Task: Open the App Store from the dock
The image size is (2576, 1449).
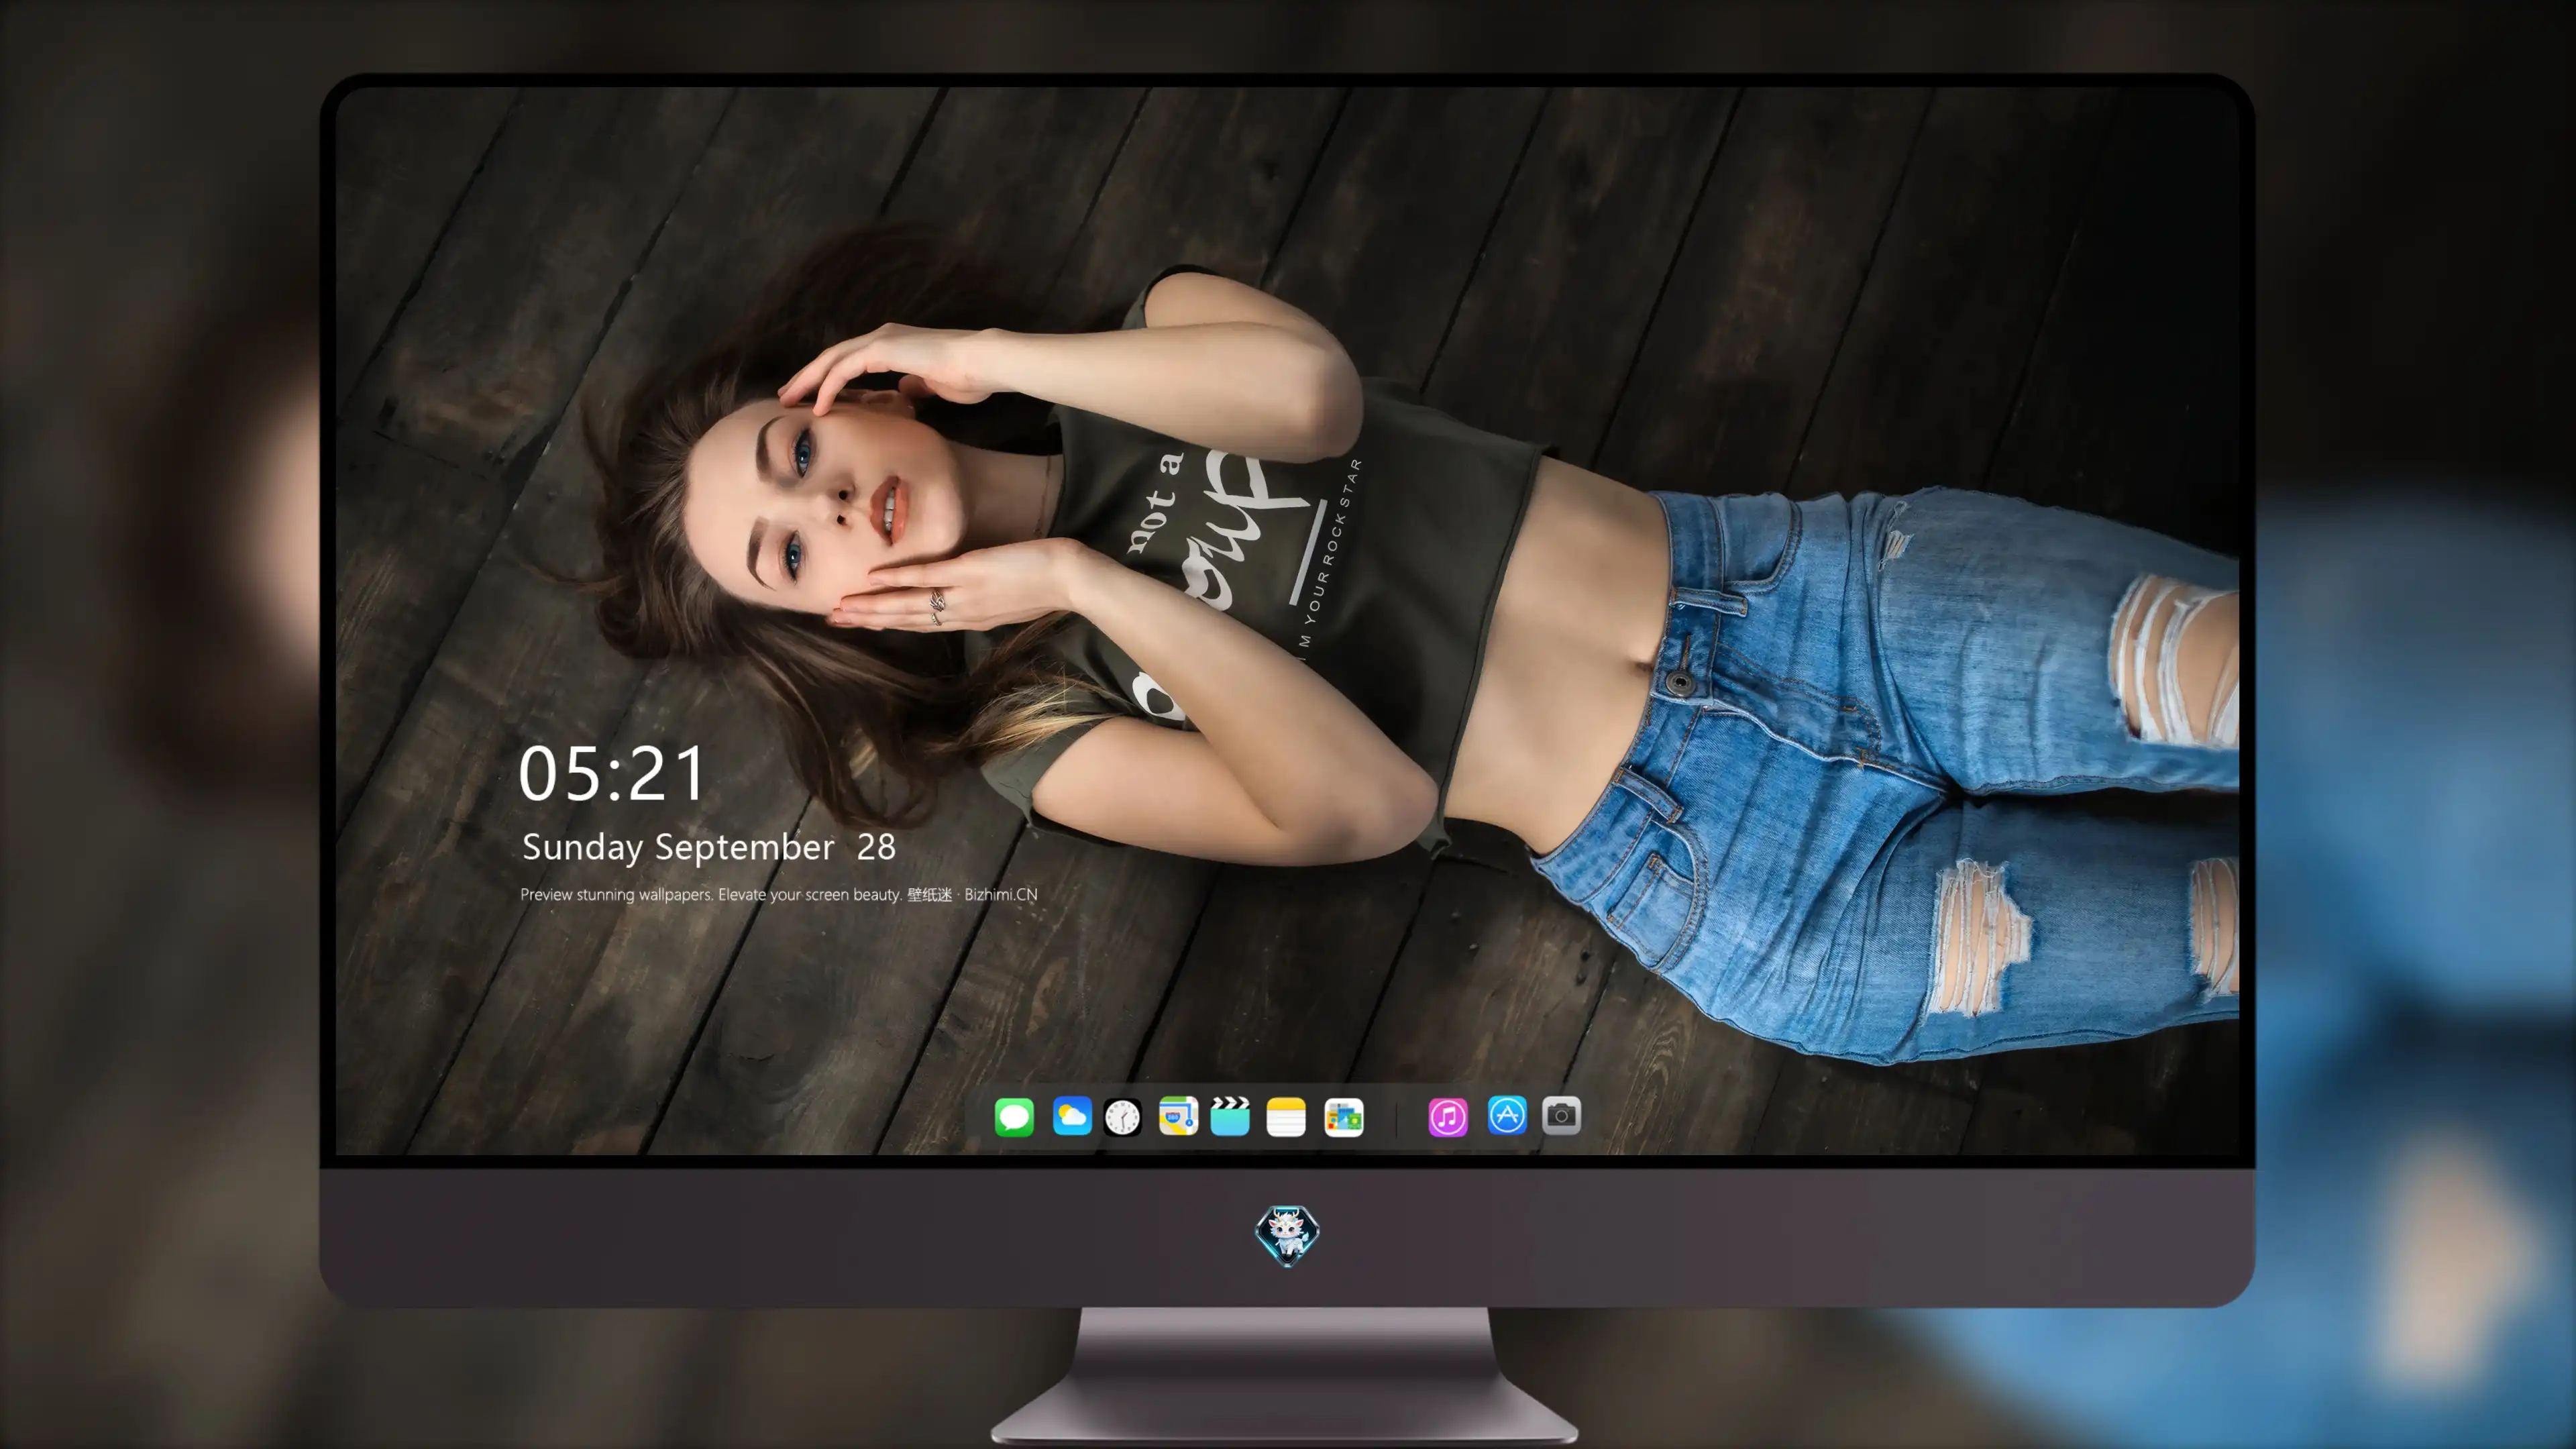Action: [x=1507, y=1115]
